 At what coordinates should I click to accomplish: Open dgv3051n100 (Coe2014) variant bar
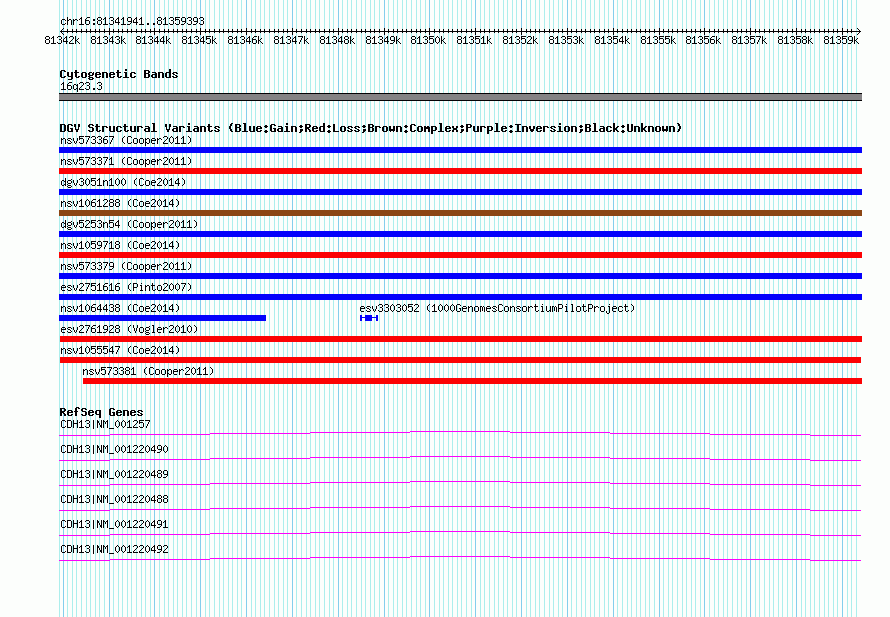click(460, 192)
